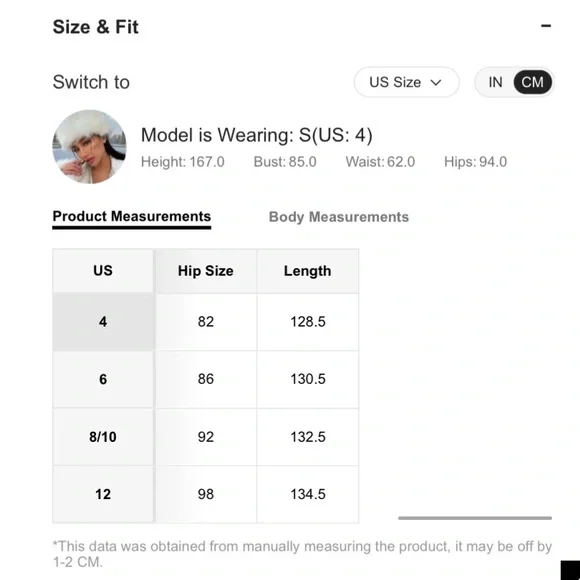Click the Size & Fit heading
This screenshot has width=580, height=580.
coord(95,27)
